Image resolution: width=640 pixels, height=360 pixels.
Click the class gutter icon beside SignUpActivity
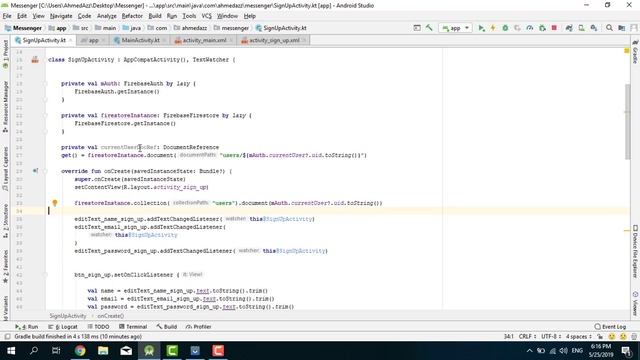35,60
